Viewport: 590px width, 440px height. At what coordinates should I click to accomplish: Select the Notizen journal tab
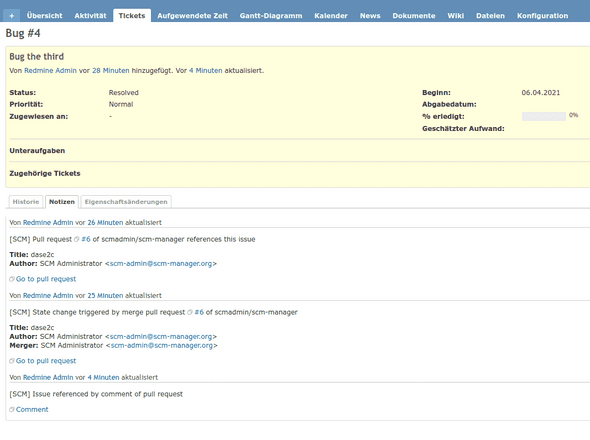tap(62, 202)
